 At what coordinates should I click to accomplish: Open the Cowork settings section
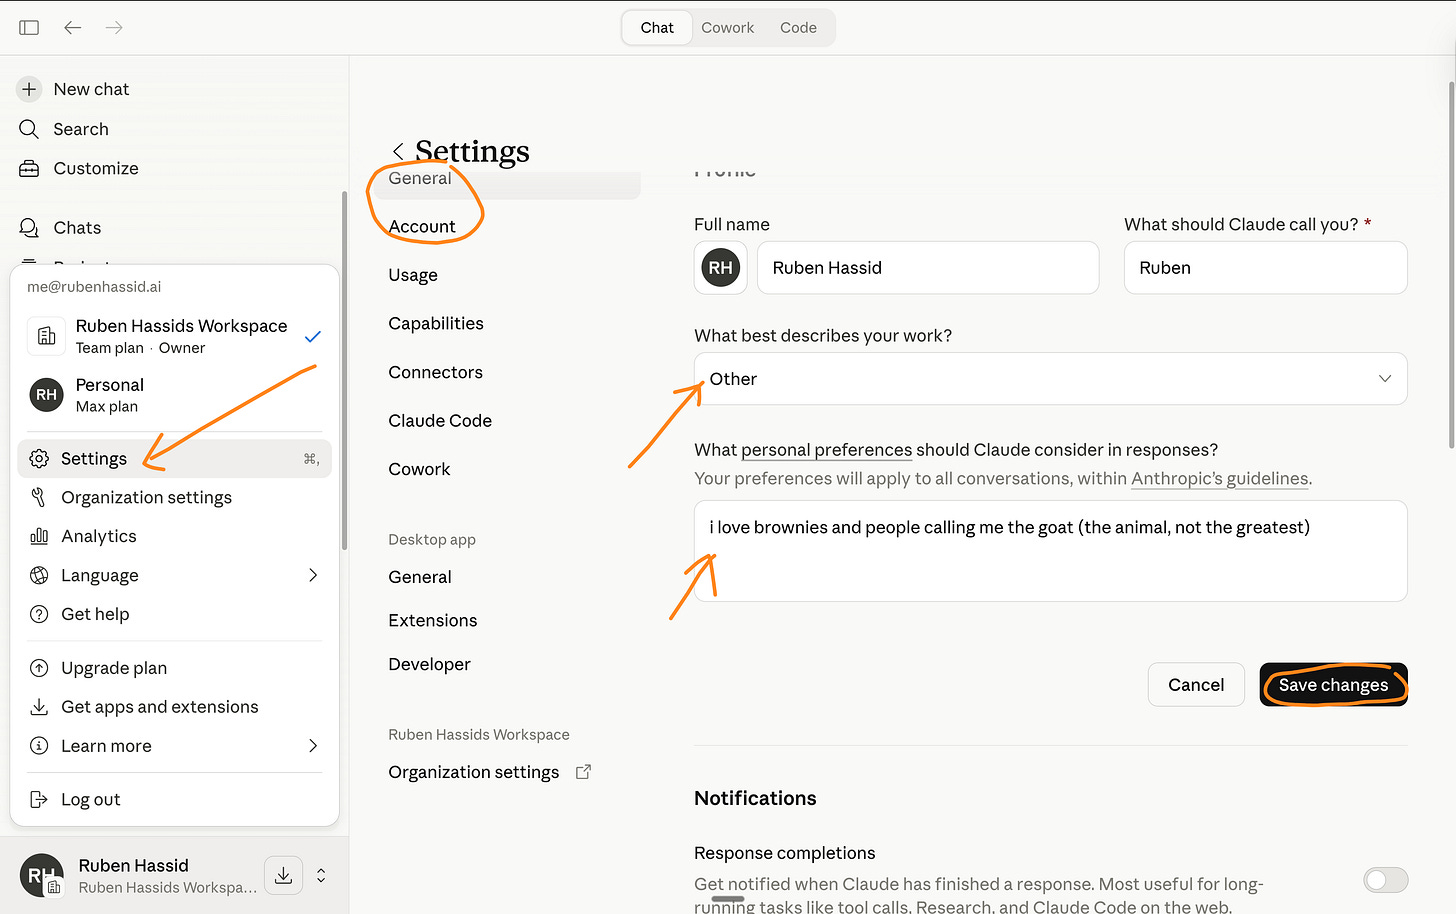click(x=419, y=469)
